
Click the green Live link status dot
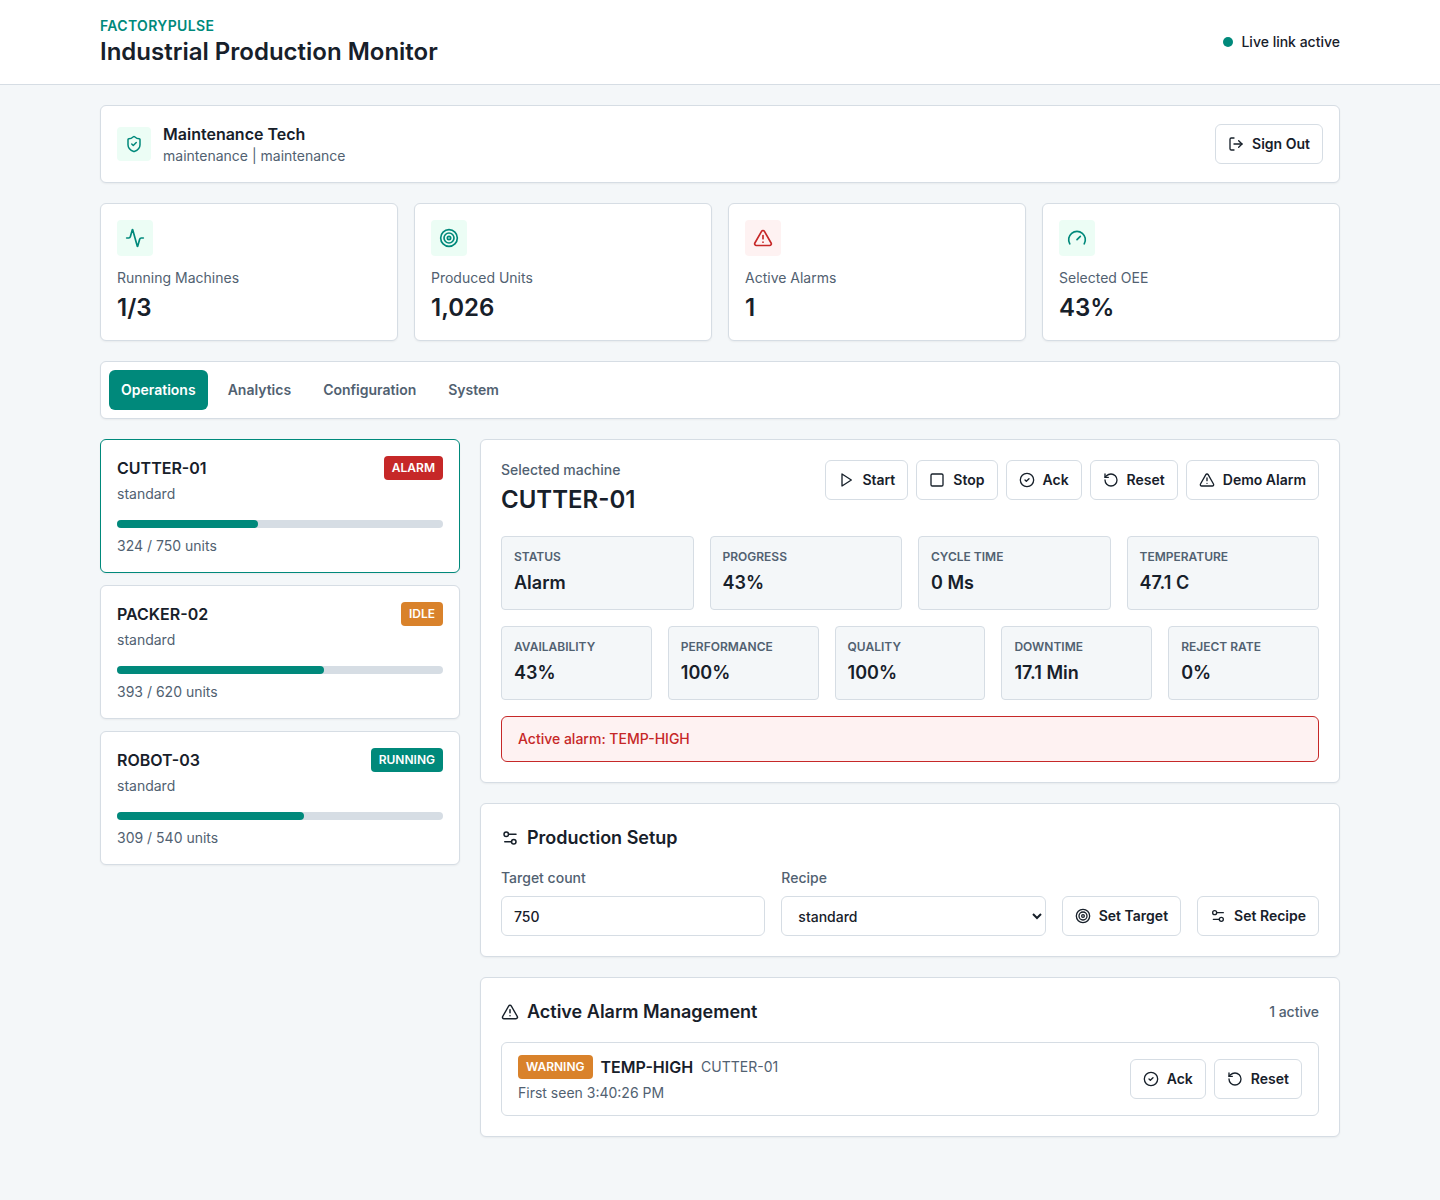click(1228, 42)
